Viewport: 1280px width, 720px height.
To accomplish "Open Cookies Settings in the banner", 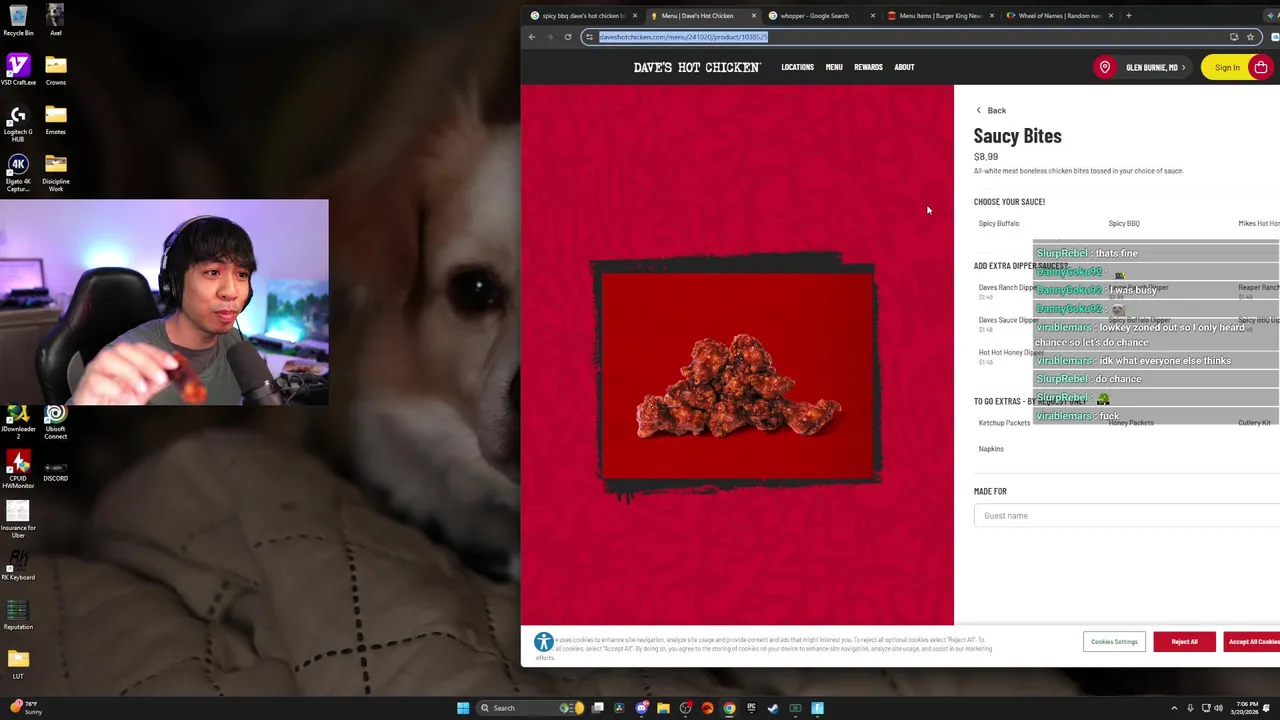I will point(1114,642).
